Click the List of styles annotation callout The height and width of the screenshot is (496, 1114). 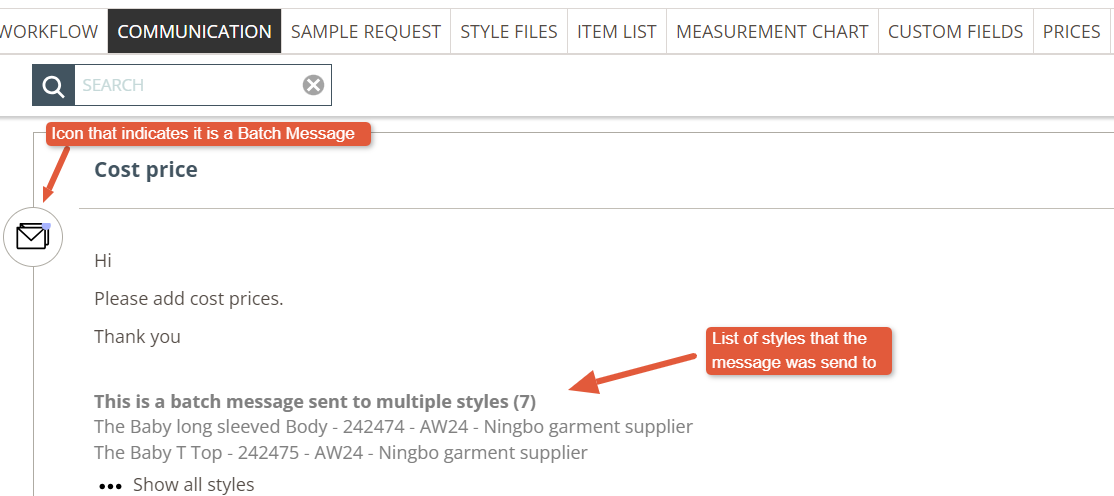[797, 350]
